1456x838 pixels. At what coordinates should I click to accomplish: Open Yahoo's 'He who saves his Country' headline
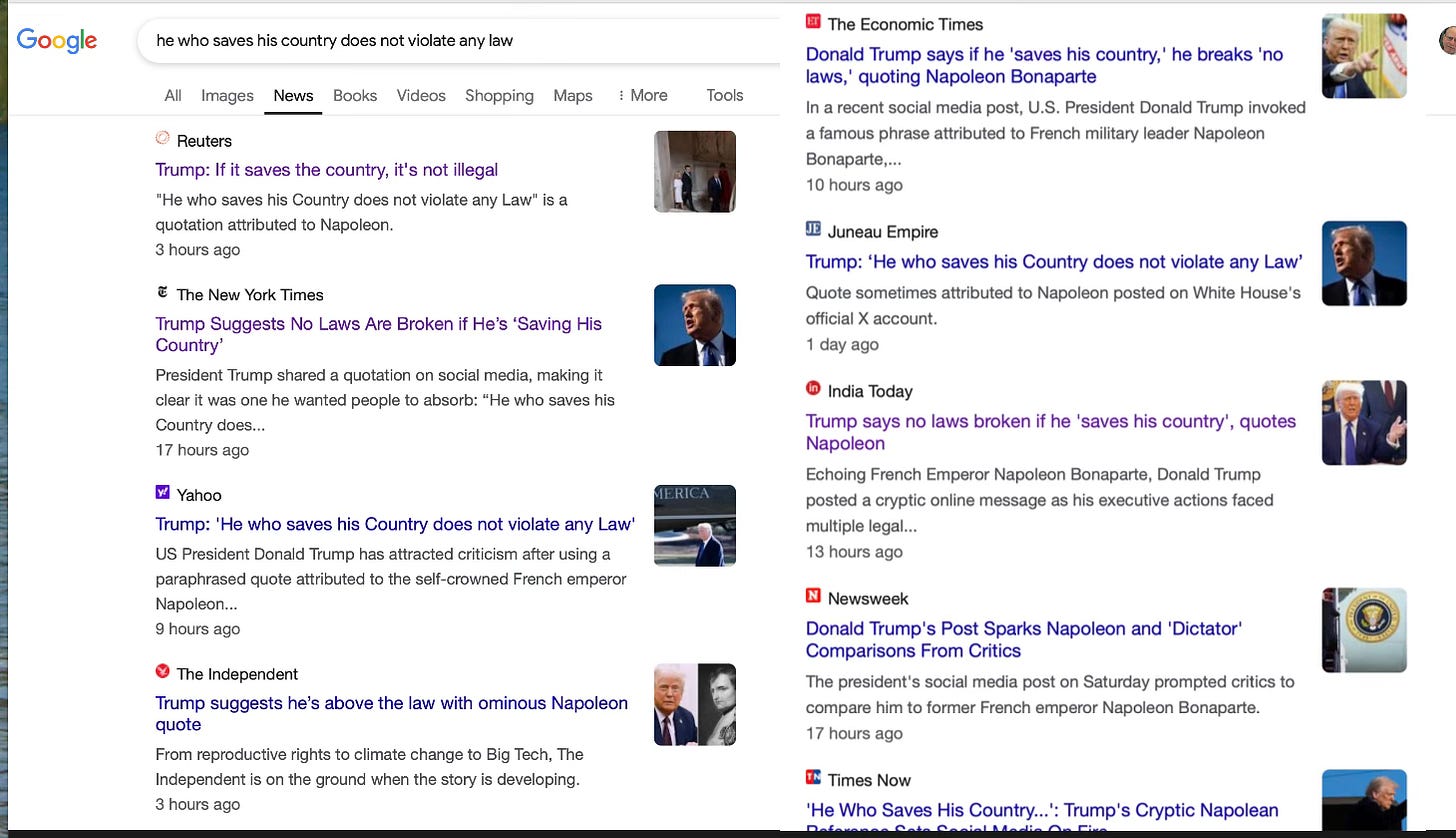pyautogui.click(x=395, y=524)
